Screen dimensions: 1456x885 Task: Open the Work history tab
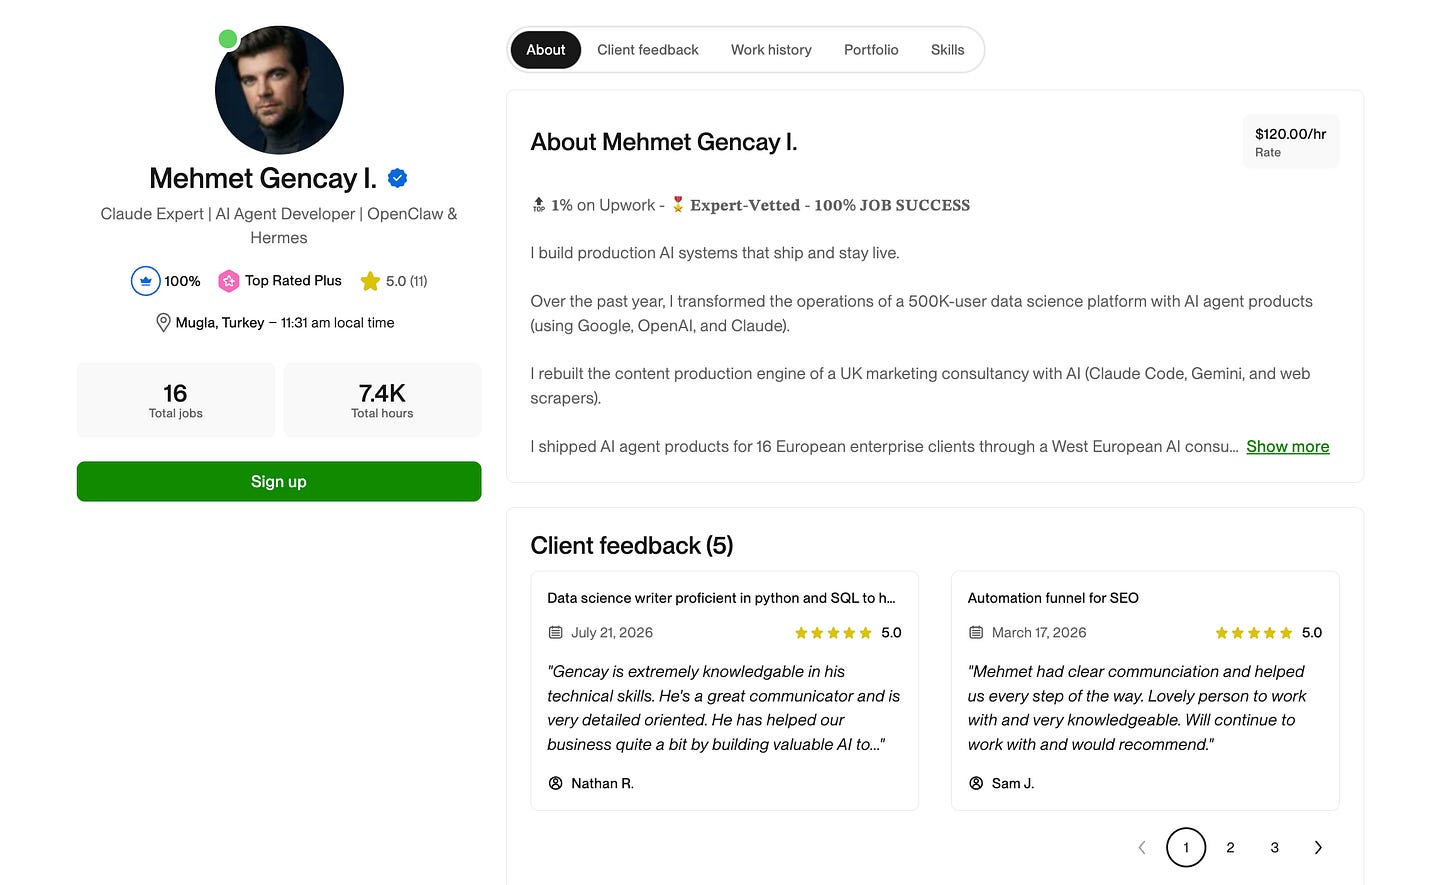771,50
